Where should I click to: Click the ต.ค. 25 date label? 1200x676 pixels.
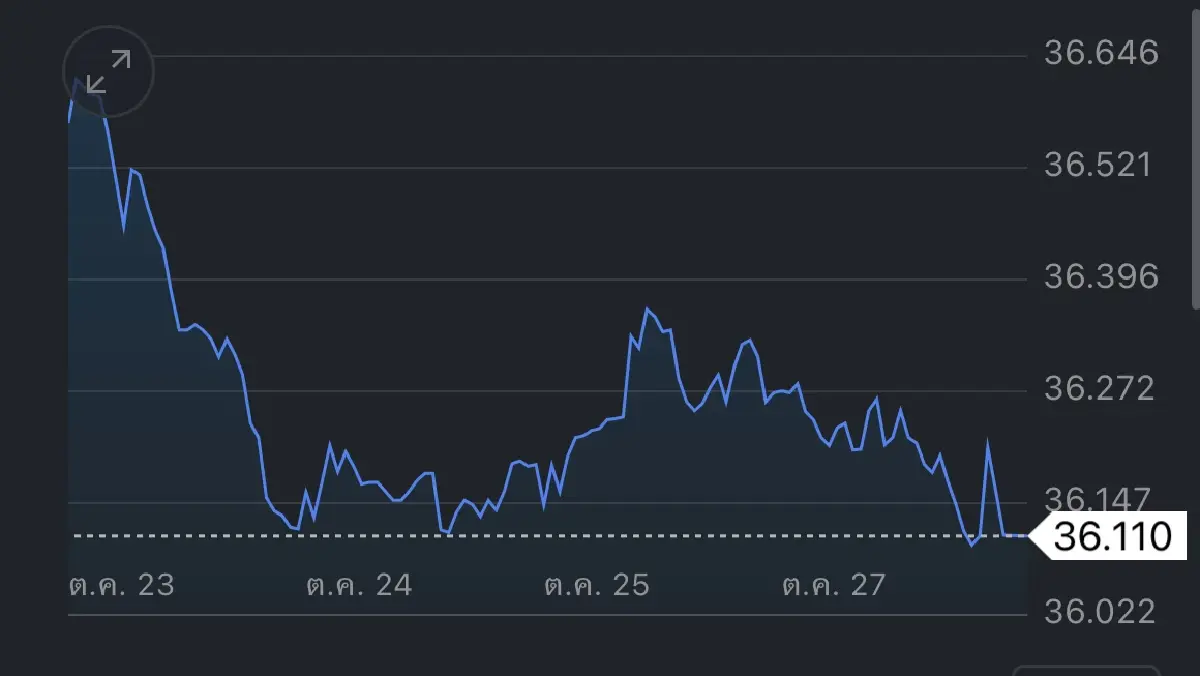597,585
